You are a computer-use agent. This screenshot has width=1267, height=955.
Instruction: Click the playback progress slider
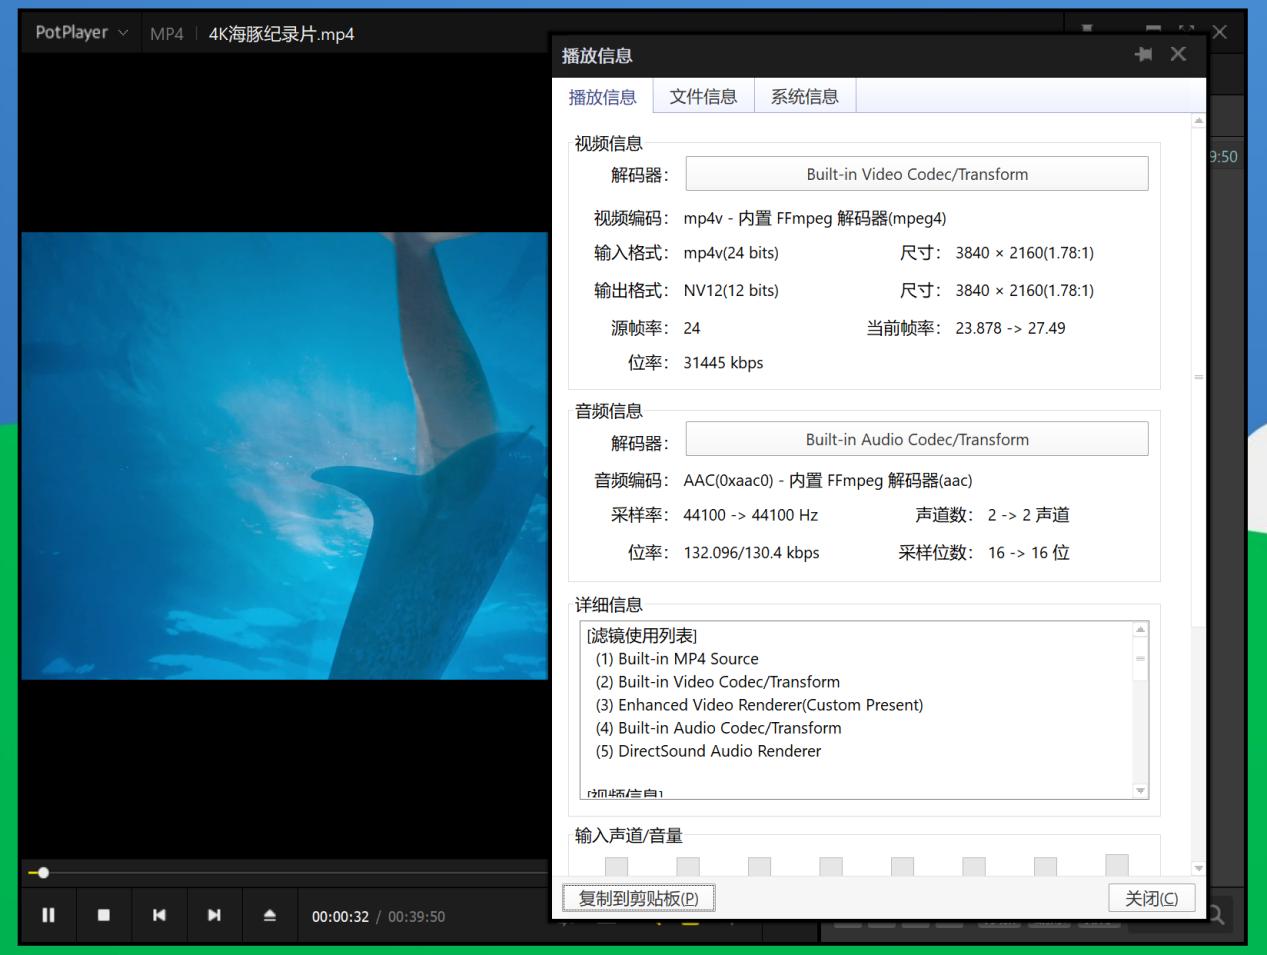pyautogui.click(x=44, y=872)
